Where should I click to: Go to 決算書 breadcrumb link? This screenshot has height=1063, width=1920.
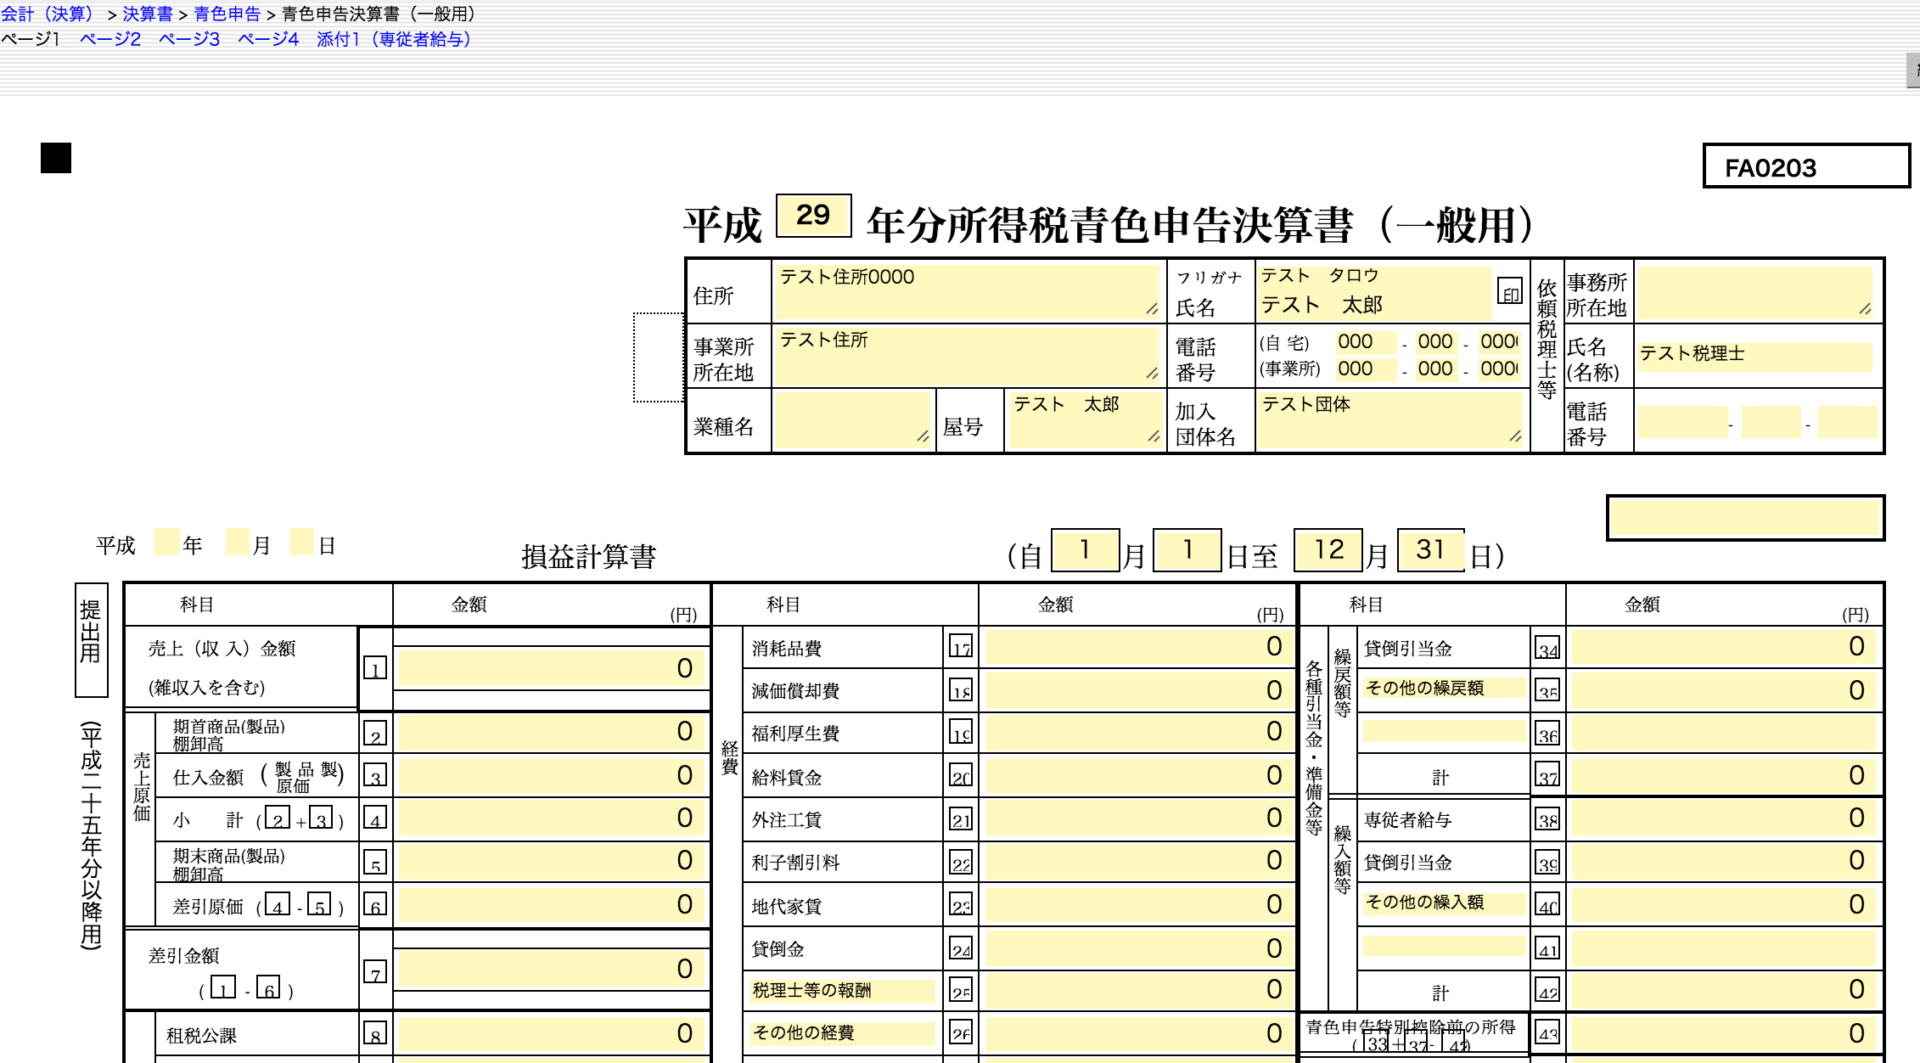(x=147, y=14)
